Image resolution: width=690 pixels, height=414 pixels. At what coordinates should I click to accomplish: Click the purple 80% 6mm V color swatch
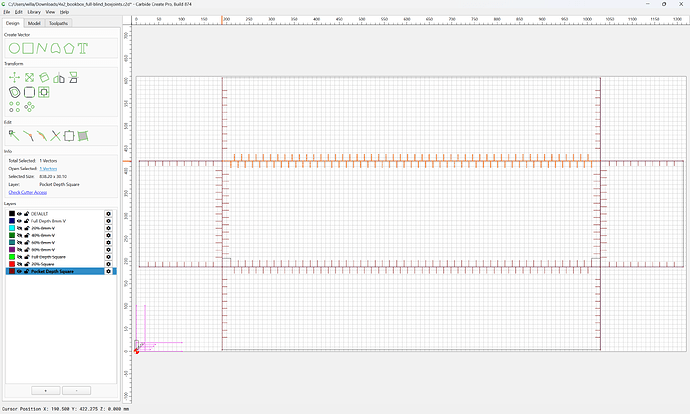point(12,250)
